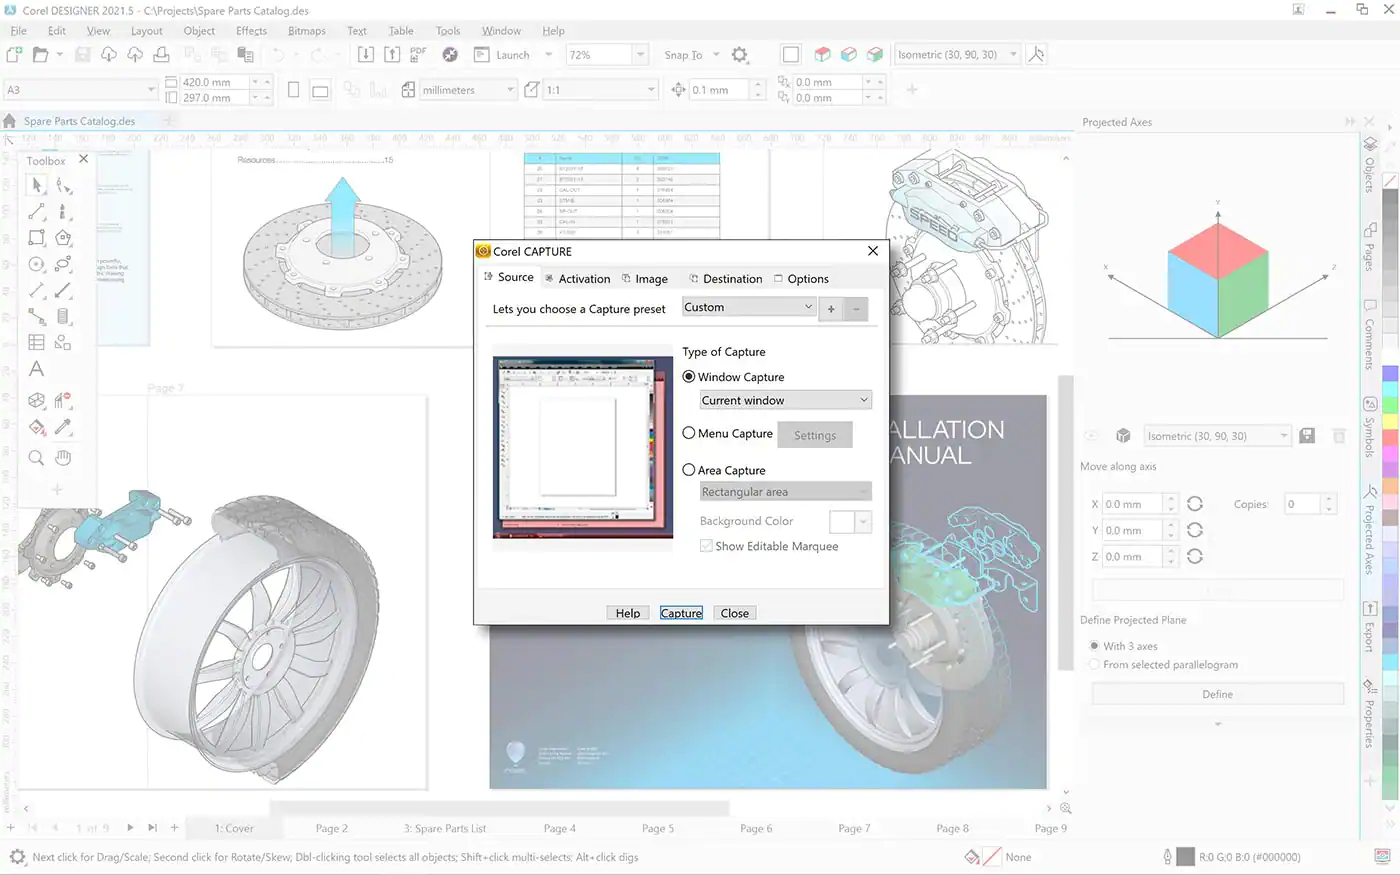Click the Help button in the dialog

pyautogui.click(x=627, y=612)
